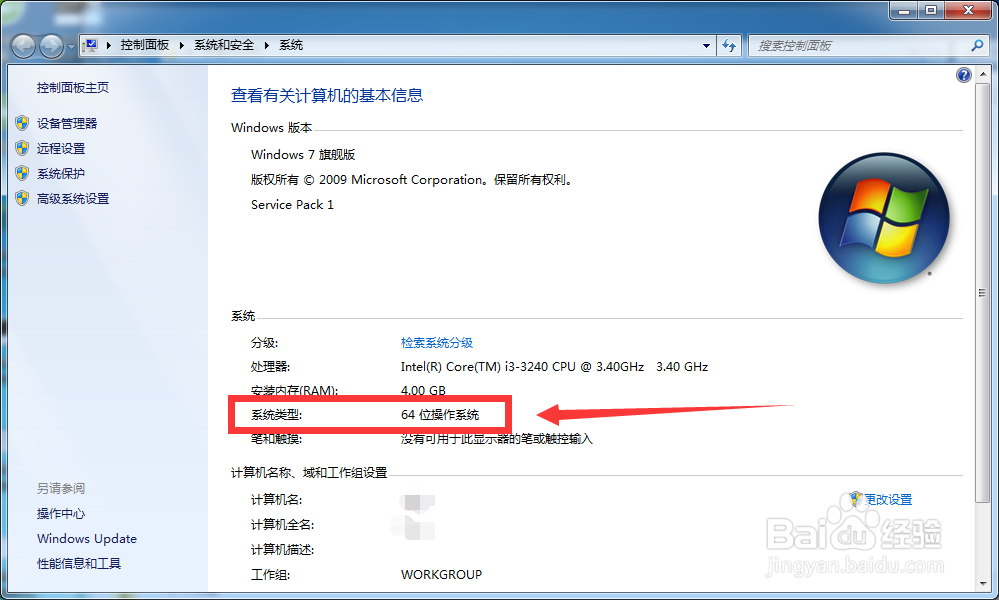The image size is (999, 600).
Task: Open Windows Update link
Action: tap(87, 539)
